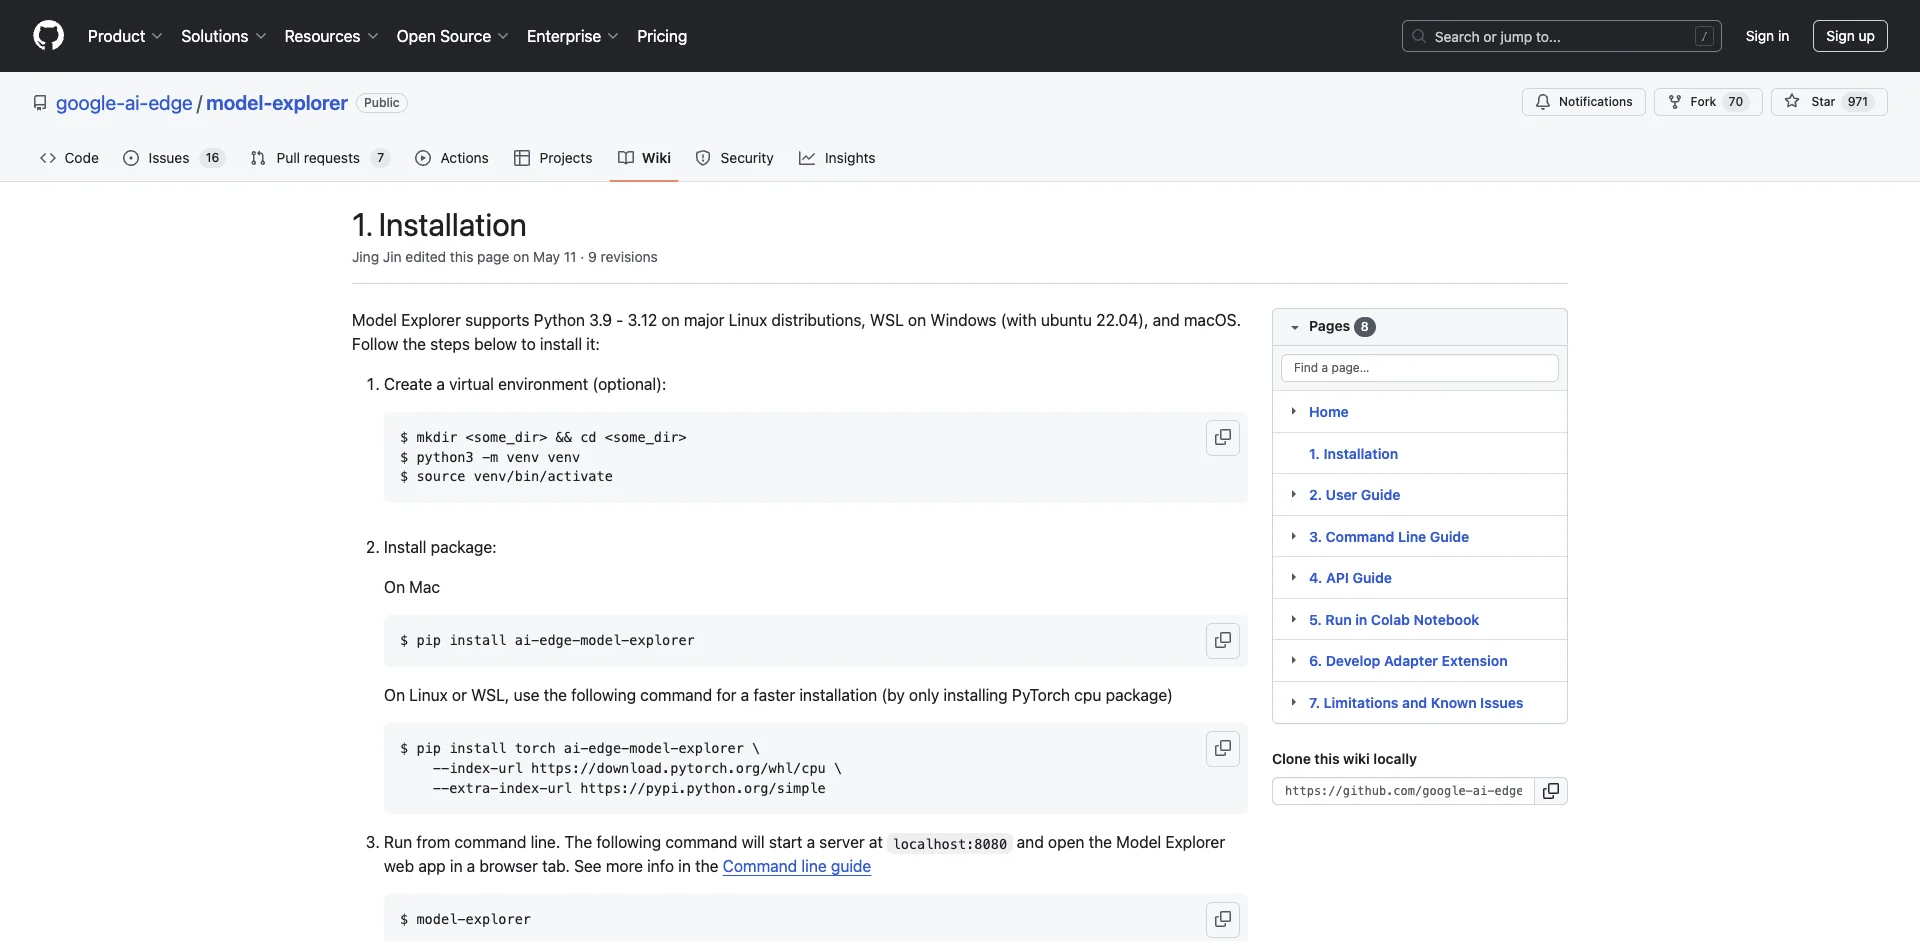Expand the 2. User Guide outline arrow
The width and height of the screenshot is (1920, 941).
pyautogui.click(x=1293, y=494)
